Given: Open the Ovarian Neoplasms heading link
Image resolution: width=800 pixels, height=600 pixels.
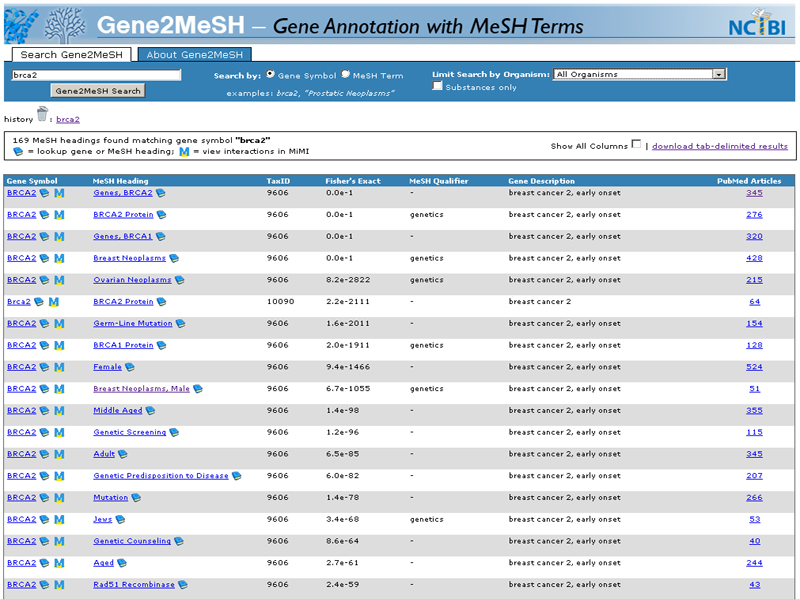Looking at the screenshot, I should coord(132,280).
